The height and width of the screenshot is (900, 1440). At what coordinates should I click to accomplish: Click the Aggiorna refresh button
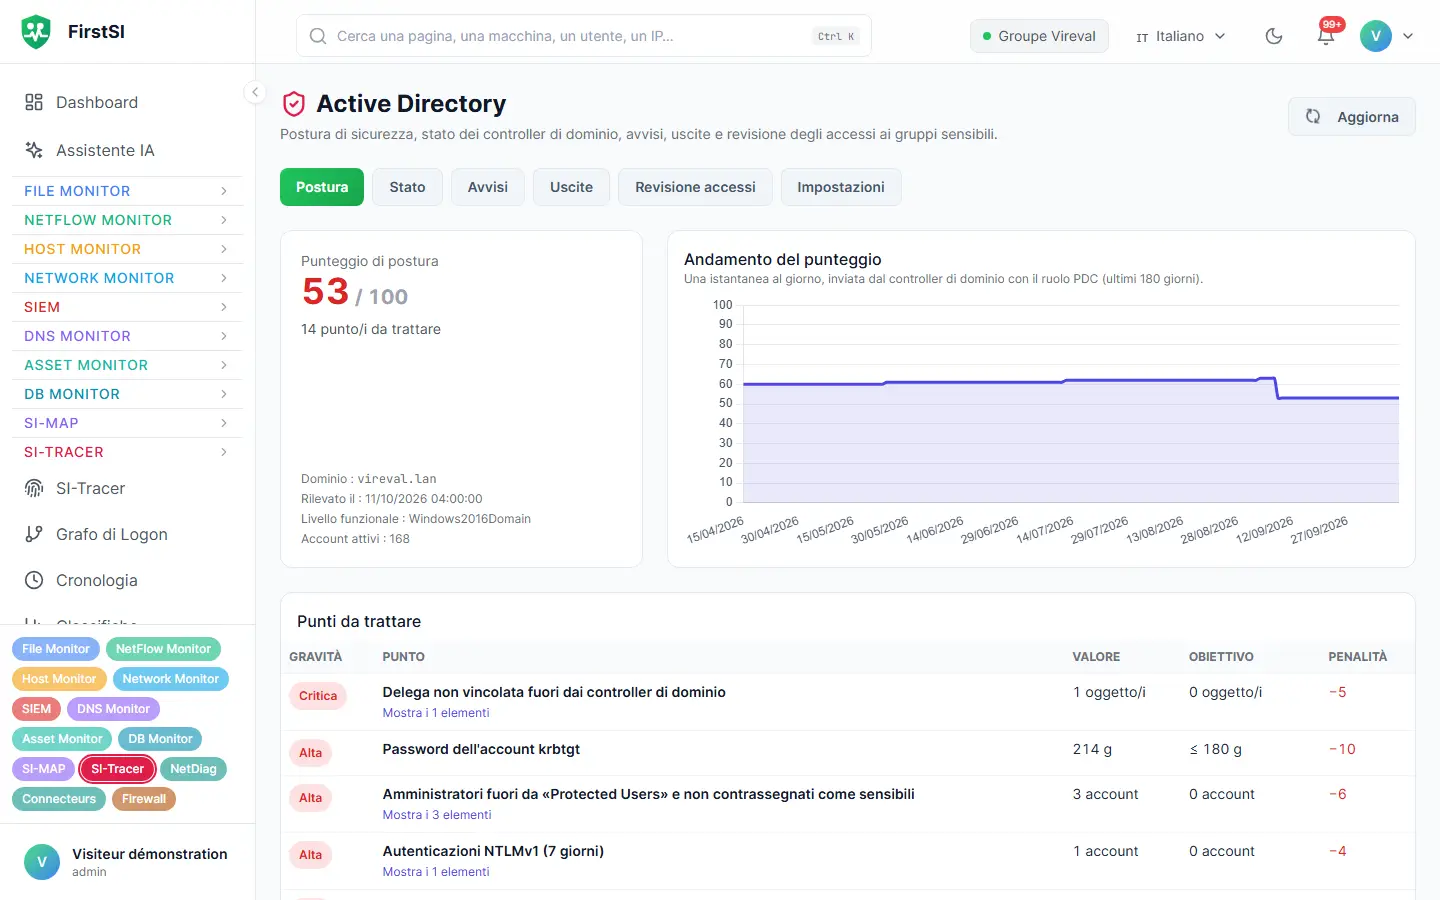click(x=1352, y=117)
